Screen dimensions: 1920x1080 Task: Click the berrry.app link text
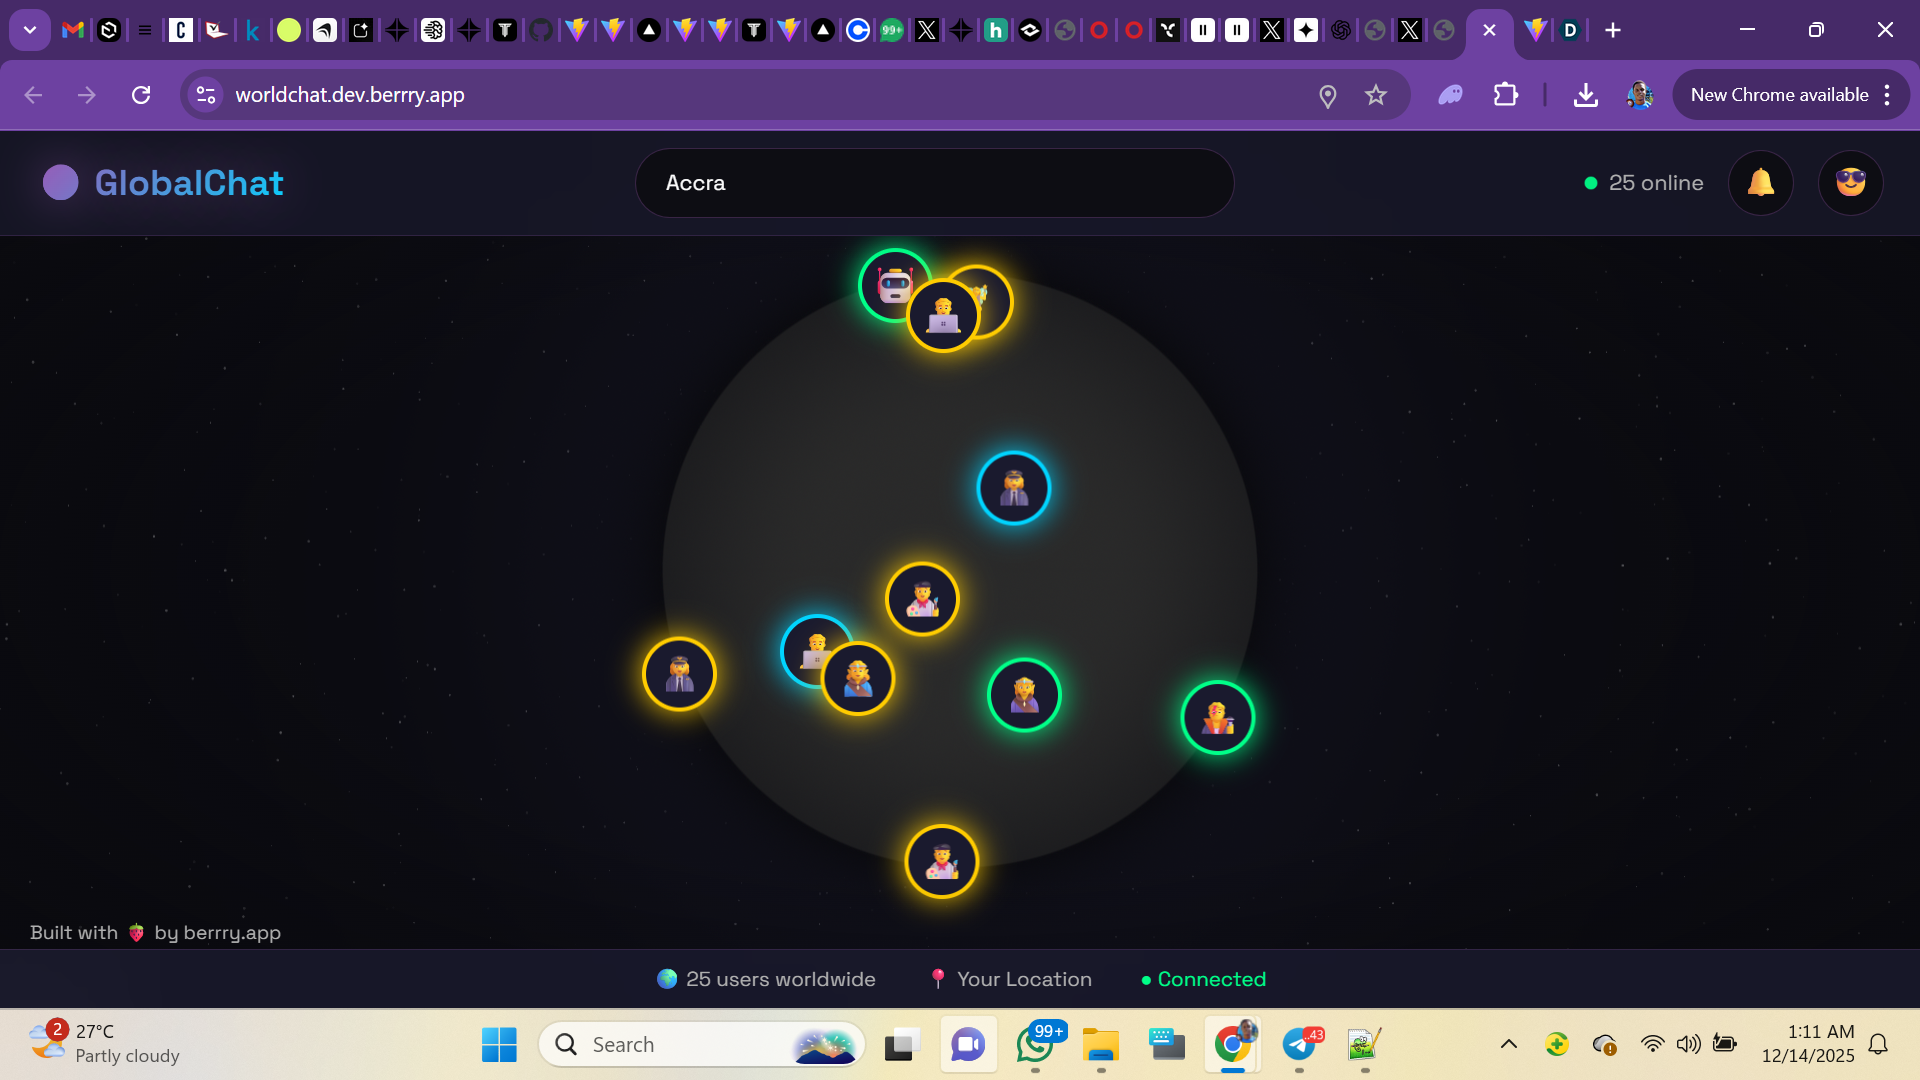point(231,932)
